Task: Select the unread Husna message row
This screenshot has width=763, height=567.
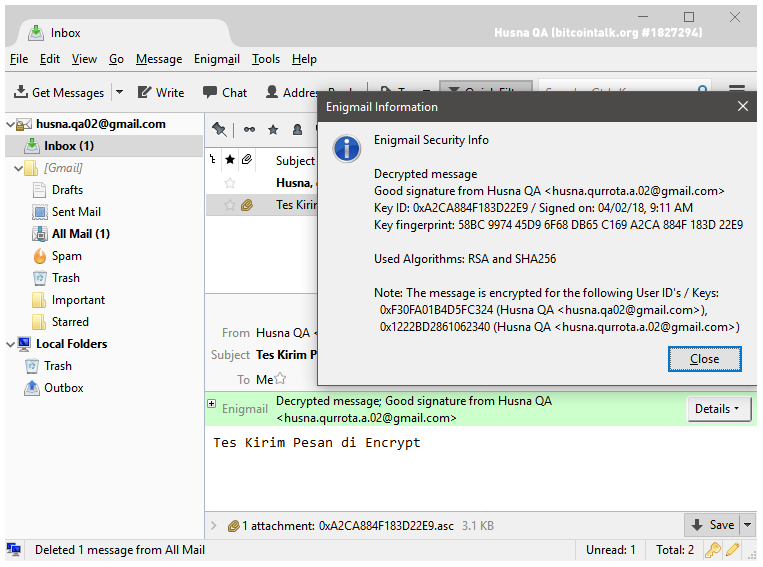Action: [262, 183]
